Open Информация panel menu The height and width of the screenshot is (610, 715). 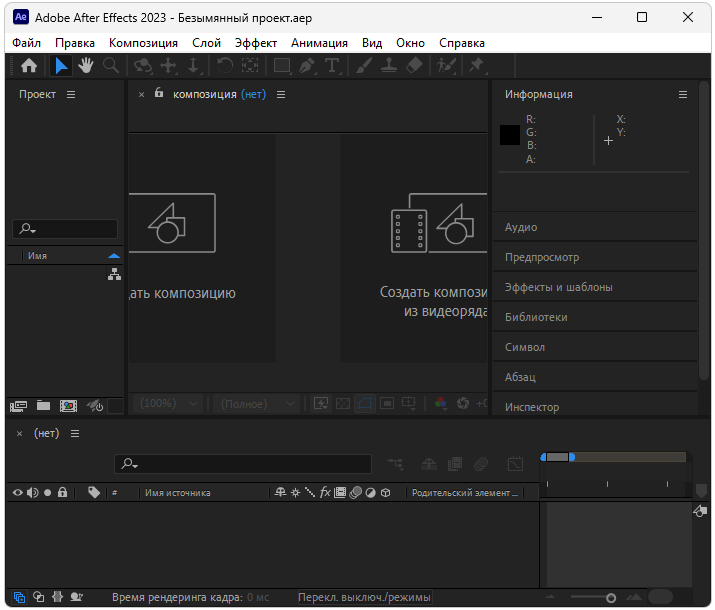683,94
